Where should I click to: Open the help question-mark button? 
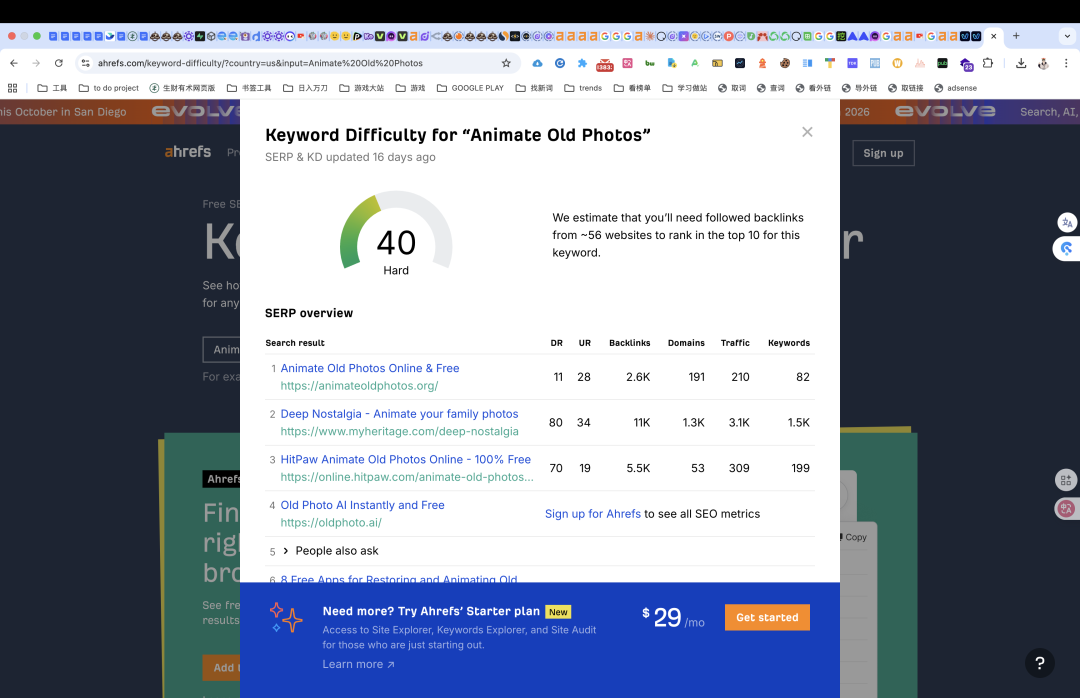tap(1040, 663)
